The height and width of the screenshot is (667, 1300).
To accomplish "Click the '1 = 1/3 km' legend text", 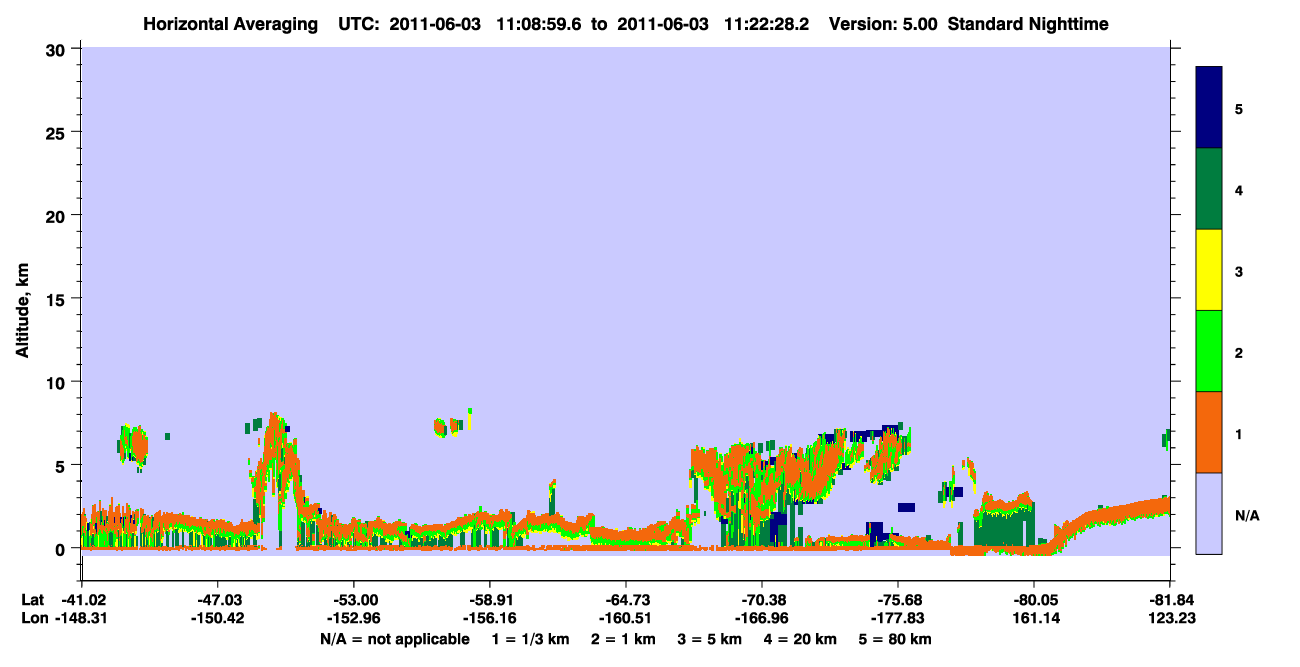I will tap(531, 639).
